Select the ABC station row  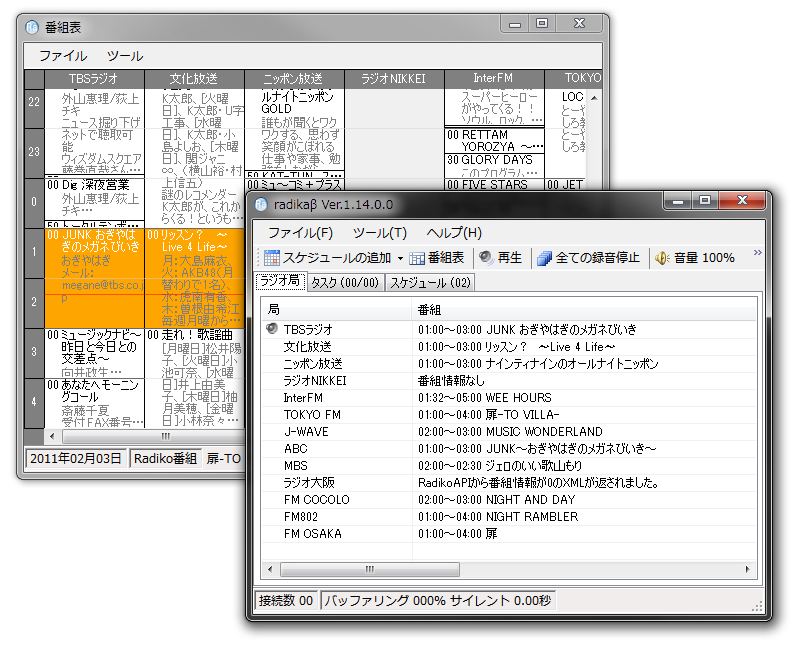(x=509, y=449)
